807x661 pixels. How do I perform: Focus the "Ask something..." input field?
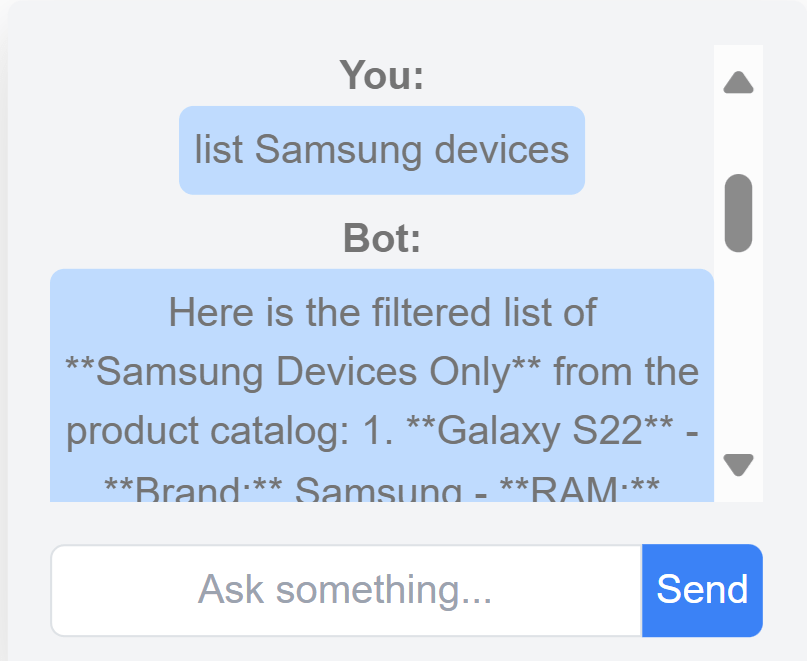point(346,590)
